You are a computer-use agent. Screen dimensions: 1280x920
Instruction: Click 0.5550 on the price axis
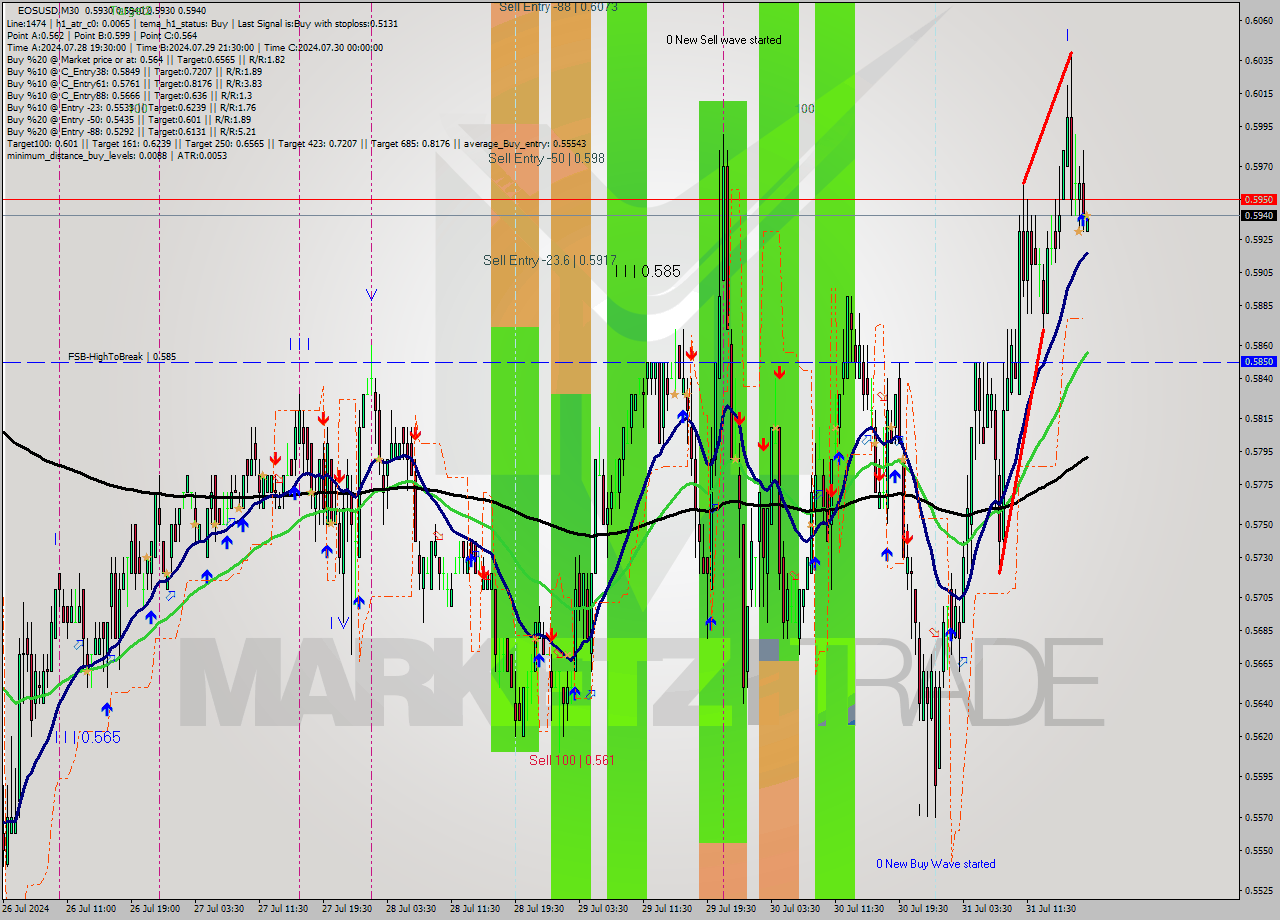click(1258, 850)
